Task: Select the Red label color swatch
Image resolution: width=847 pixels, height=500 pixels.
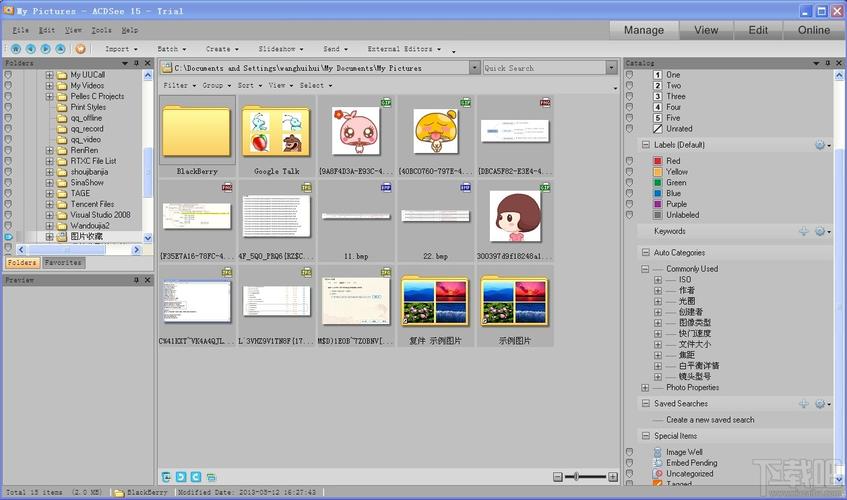Action: [x=657, y=161]
